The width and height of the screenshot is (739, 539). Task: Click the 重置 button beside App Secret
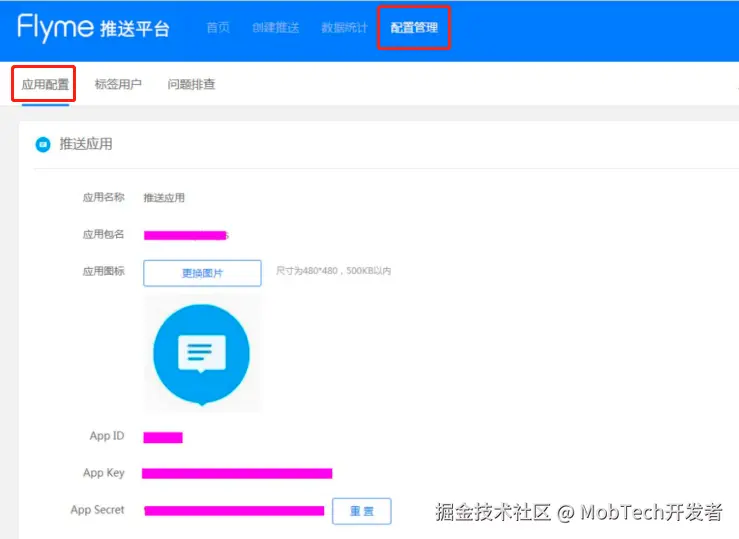pos(361,511)
